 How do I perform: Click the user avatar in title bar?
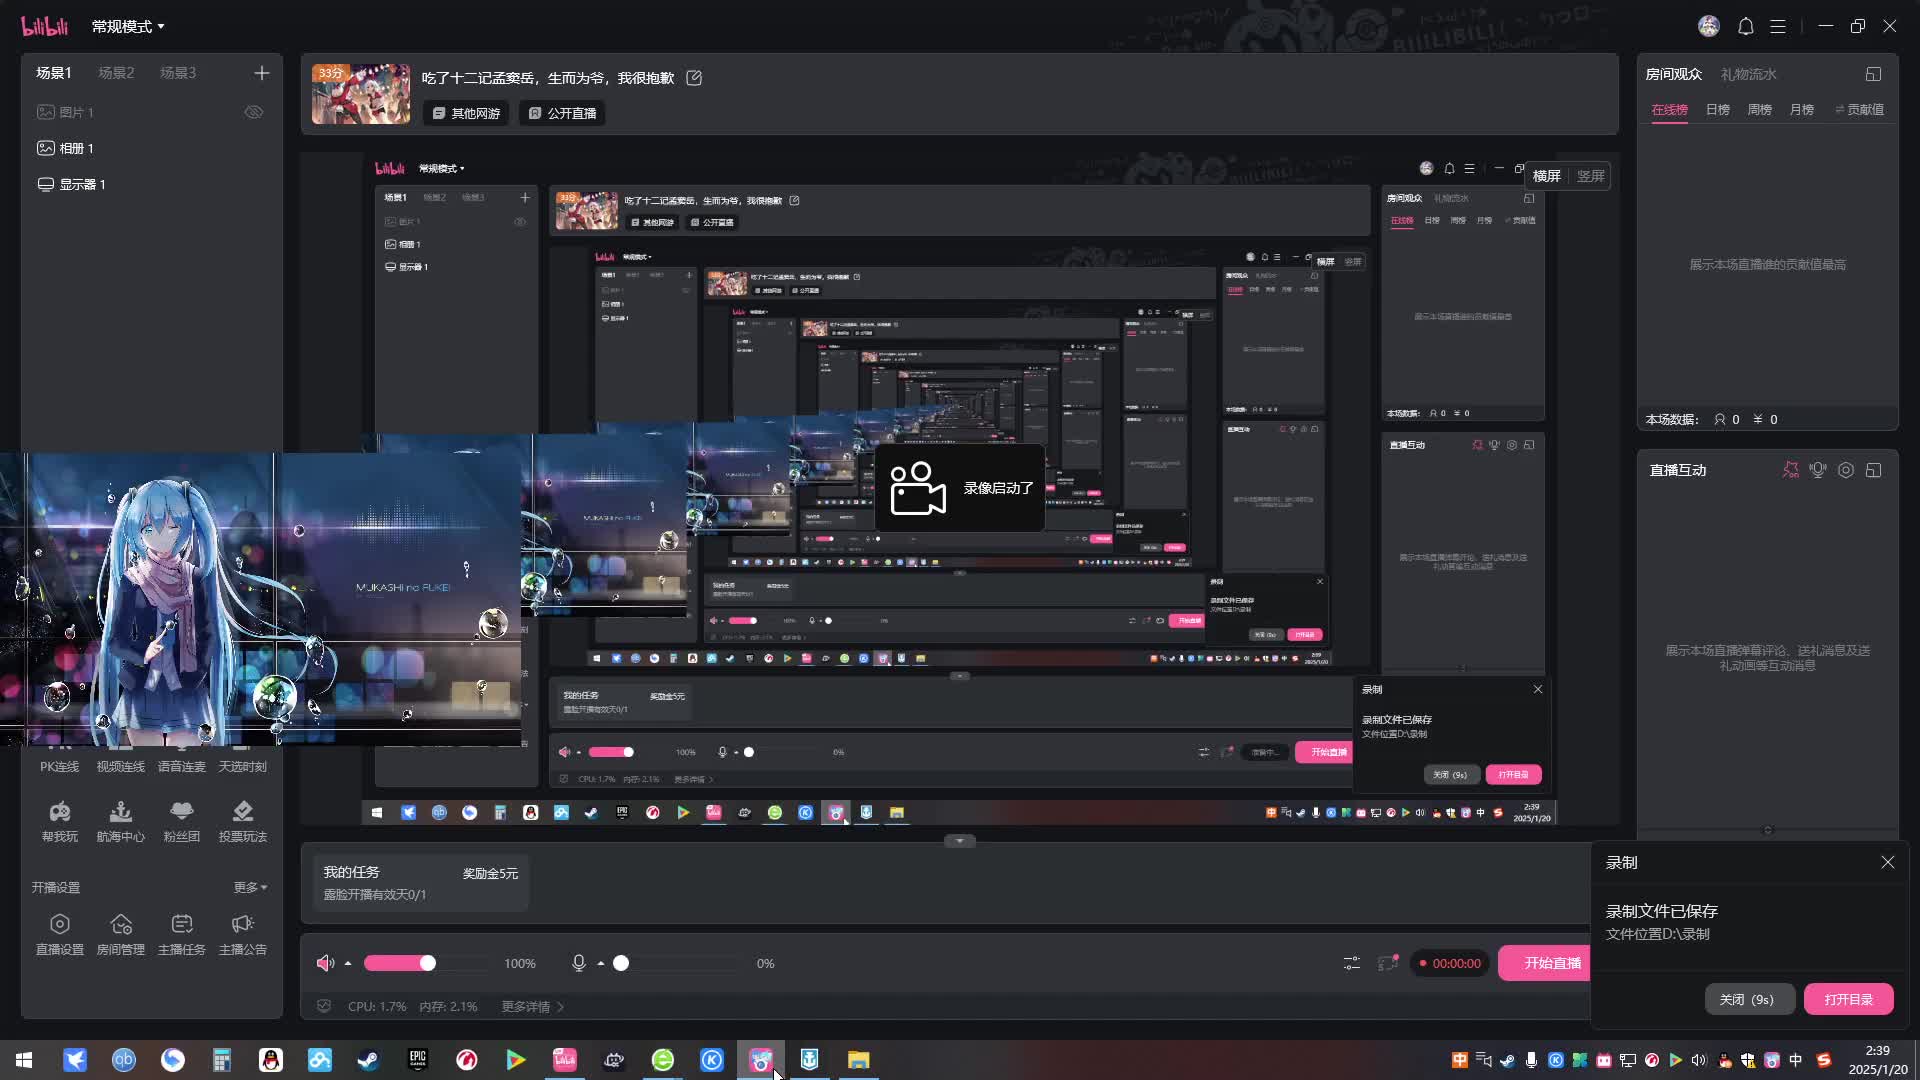(x=1709, y=27)
